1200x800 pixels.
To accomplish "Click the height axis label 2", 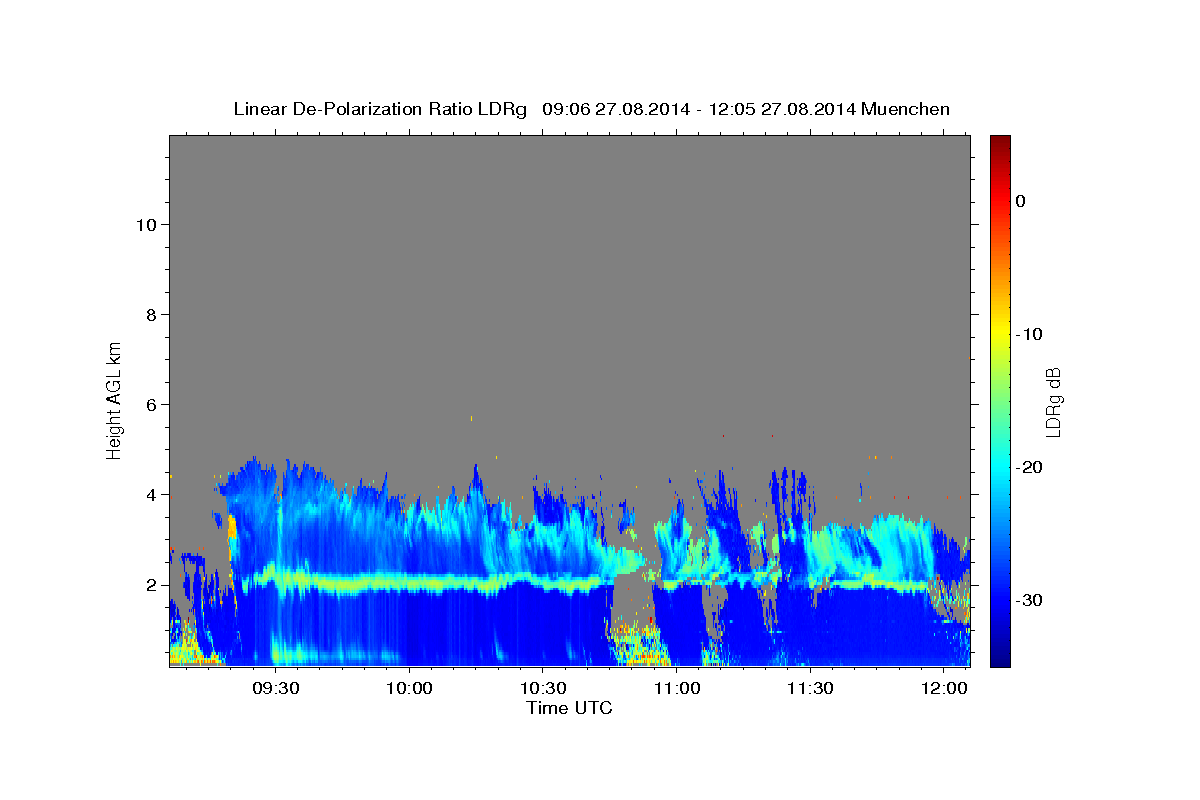I will point(150,585).
